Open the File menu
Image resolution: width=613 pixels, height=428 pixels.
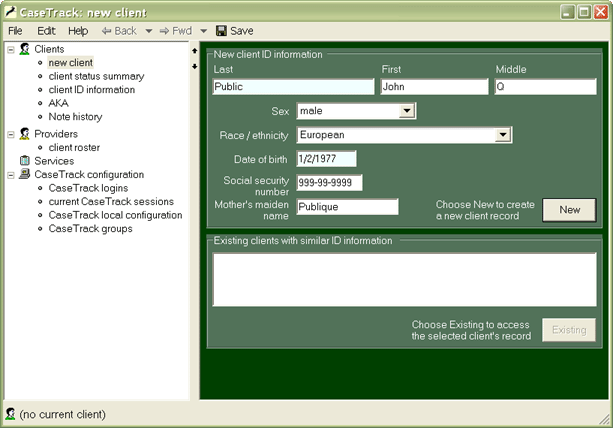click(15, 31)
